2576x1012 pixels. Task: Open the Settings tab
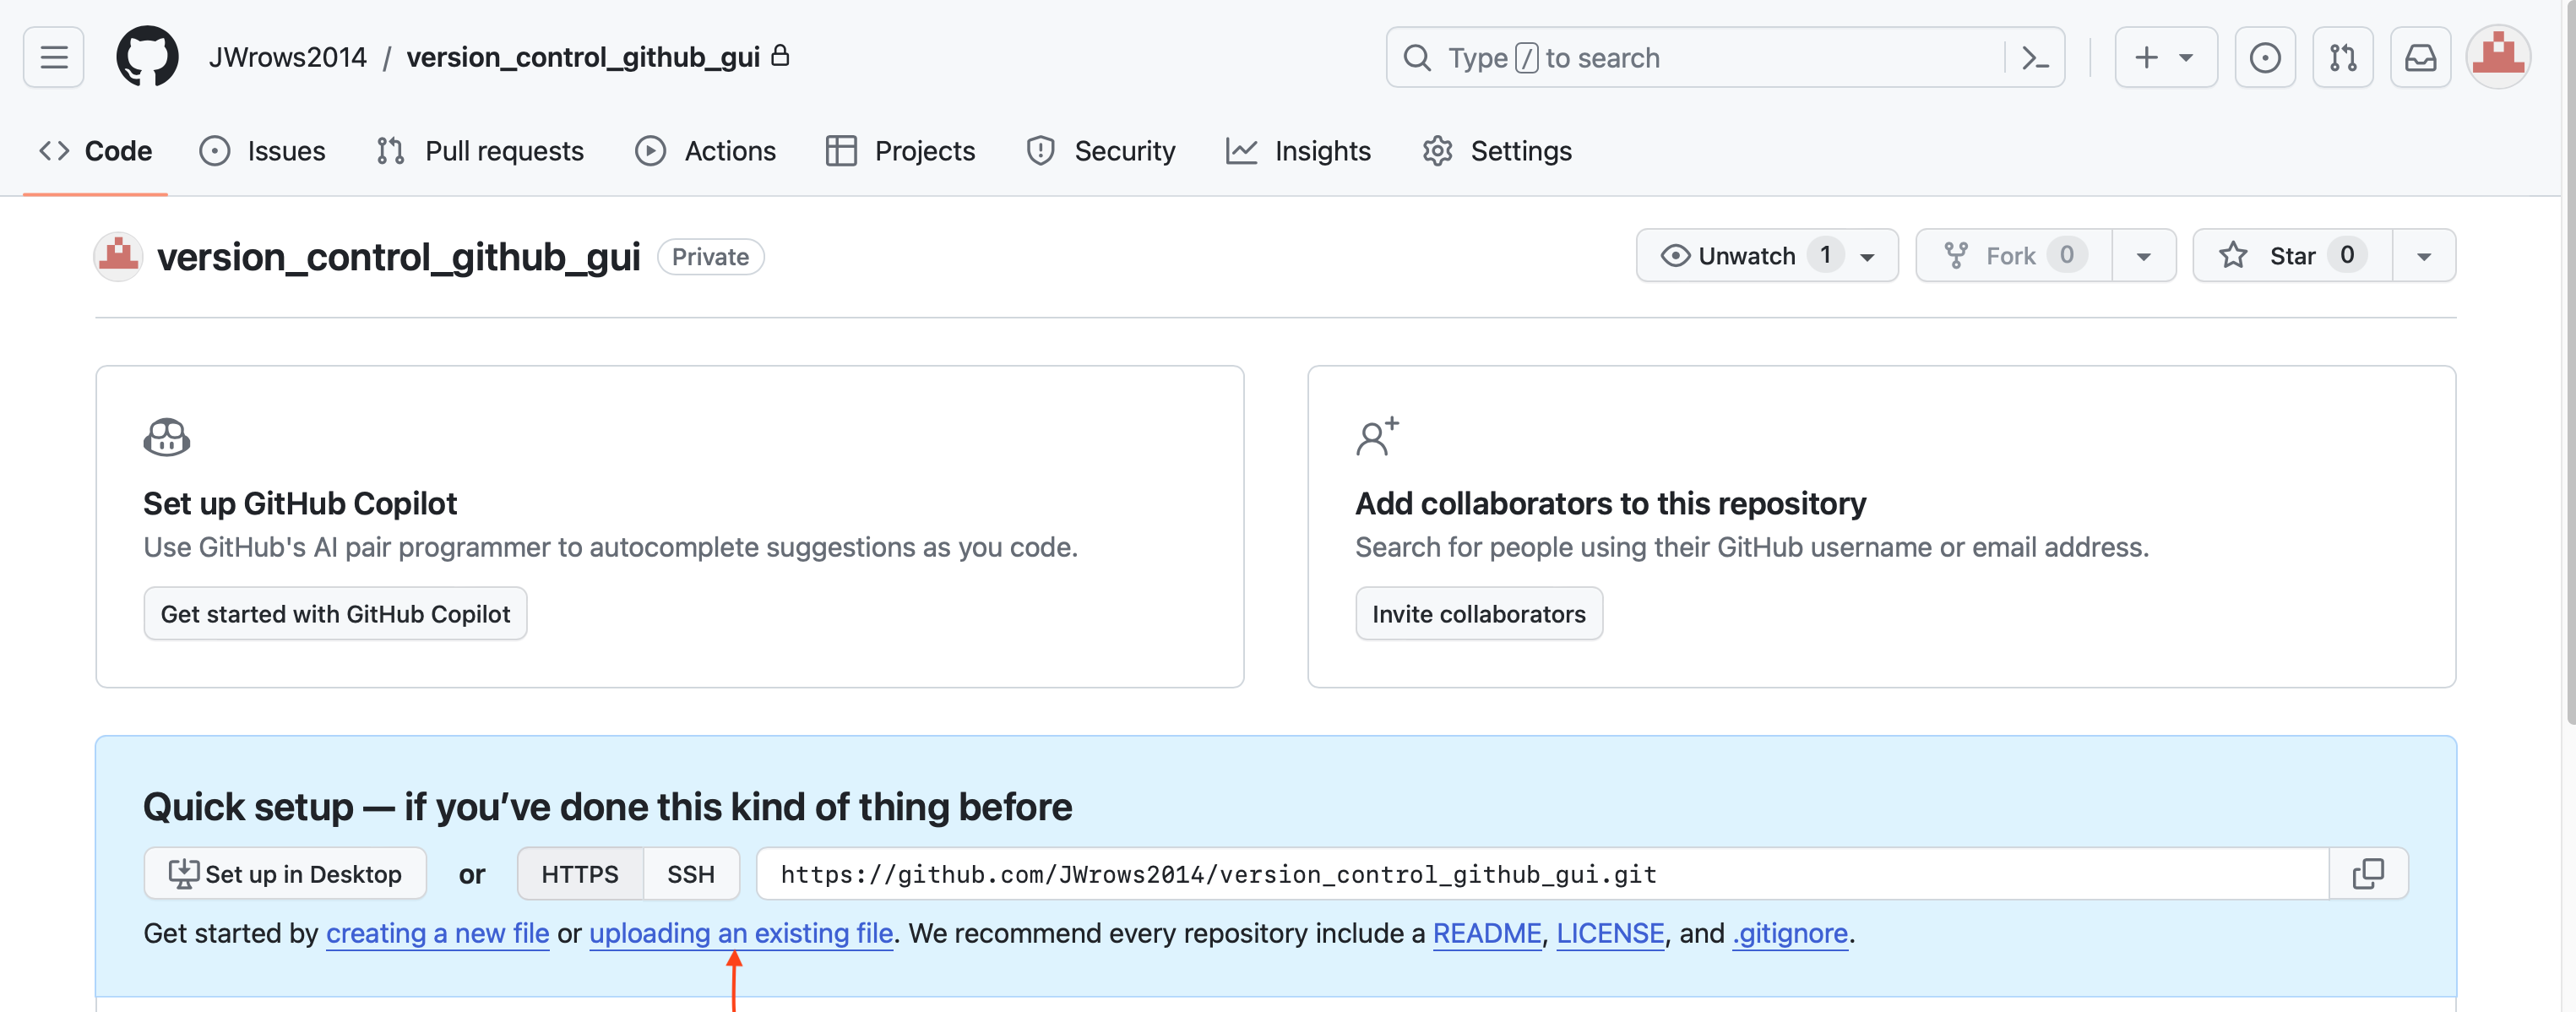pyautogui.click(x=1497, y=151)
